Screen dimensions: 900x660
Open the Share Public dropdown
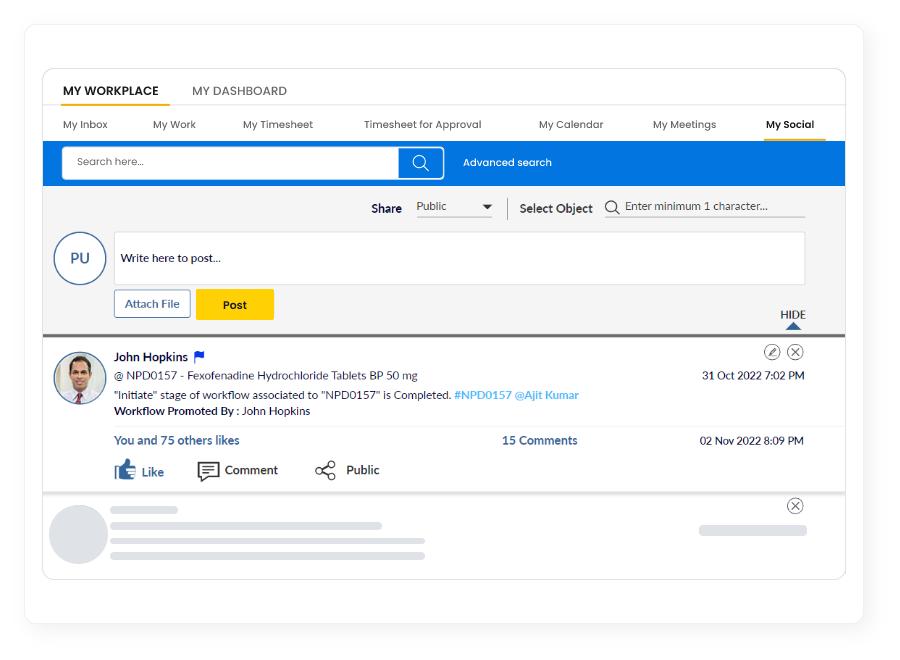click(454, 207)
